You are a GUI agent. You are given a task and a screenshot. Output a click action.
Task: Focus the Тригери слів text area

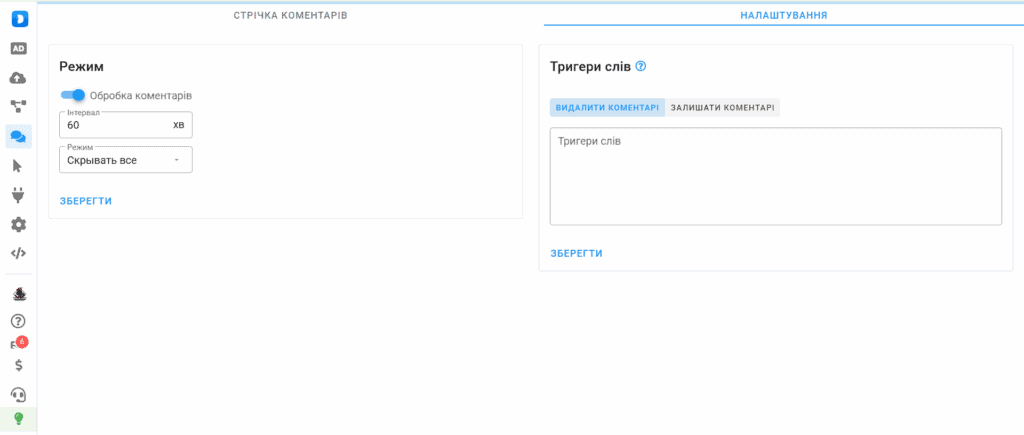[x=776, y=176]
